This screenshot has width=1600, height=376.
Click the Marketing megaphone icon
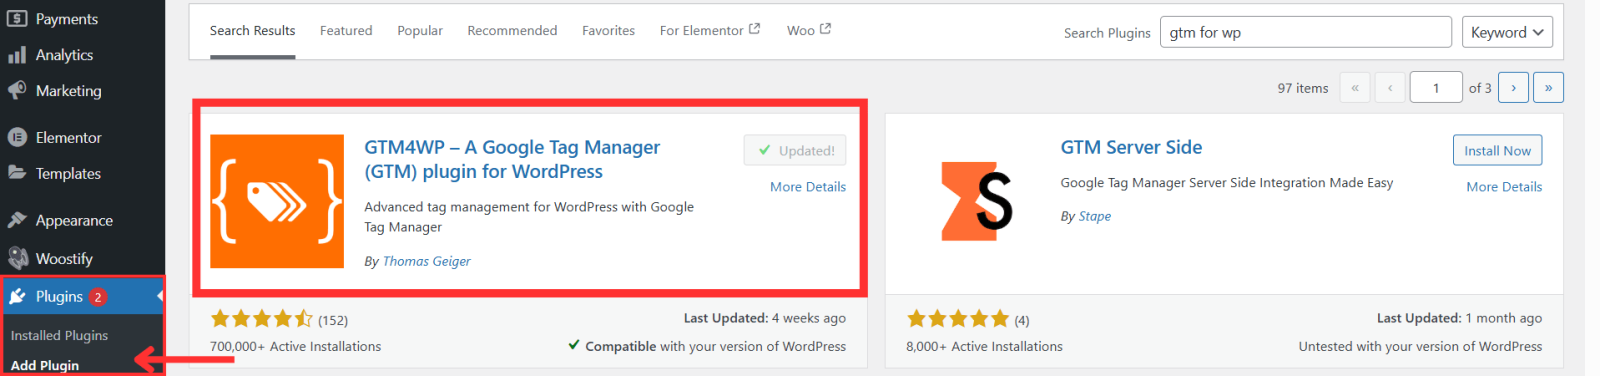coord(17,90)
